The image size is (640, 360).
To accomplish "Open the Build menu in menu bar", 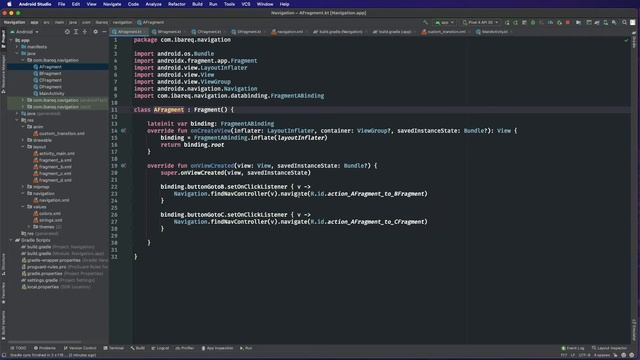I will click(x=197, y=4).
